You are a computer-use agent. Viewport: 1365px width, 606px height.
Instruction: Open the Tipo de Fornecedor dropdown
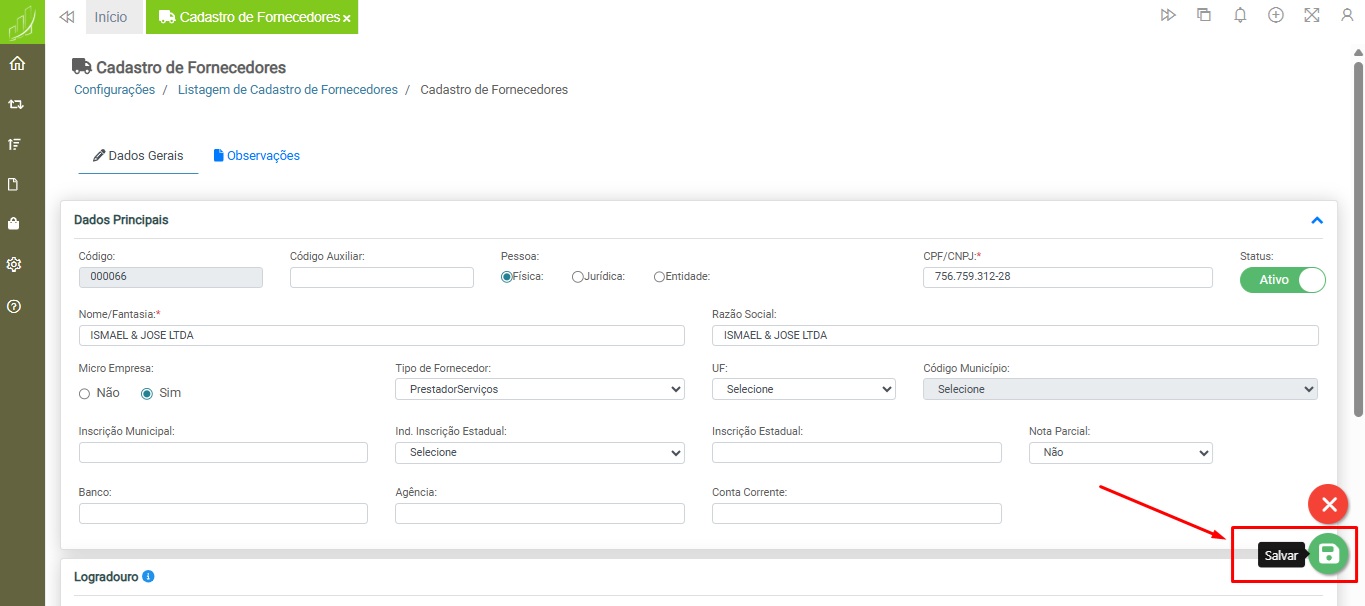pos(540,389)
